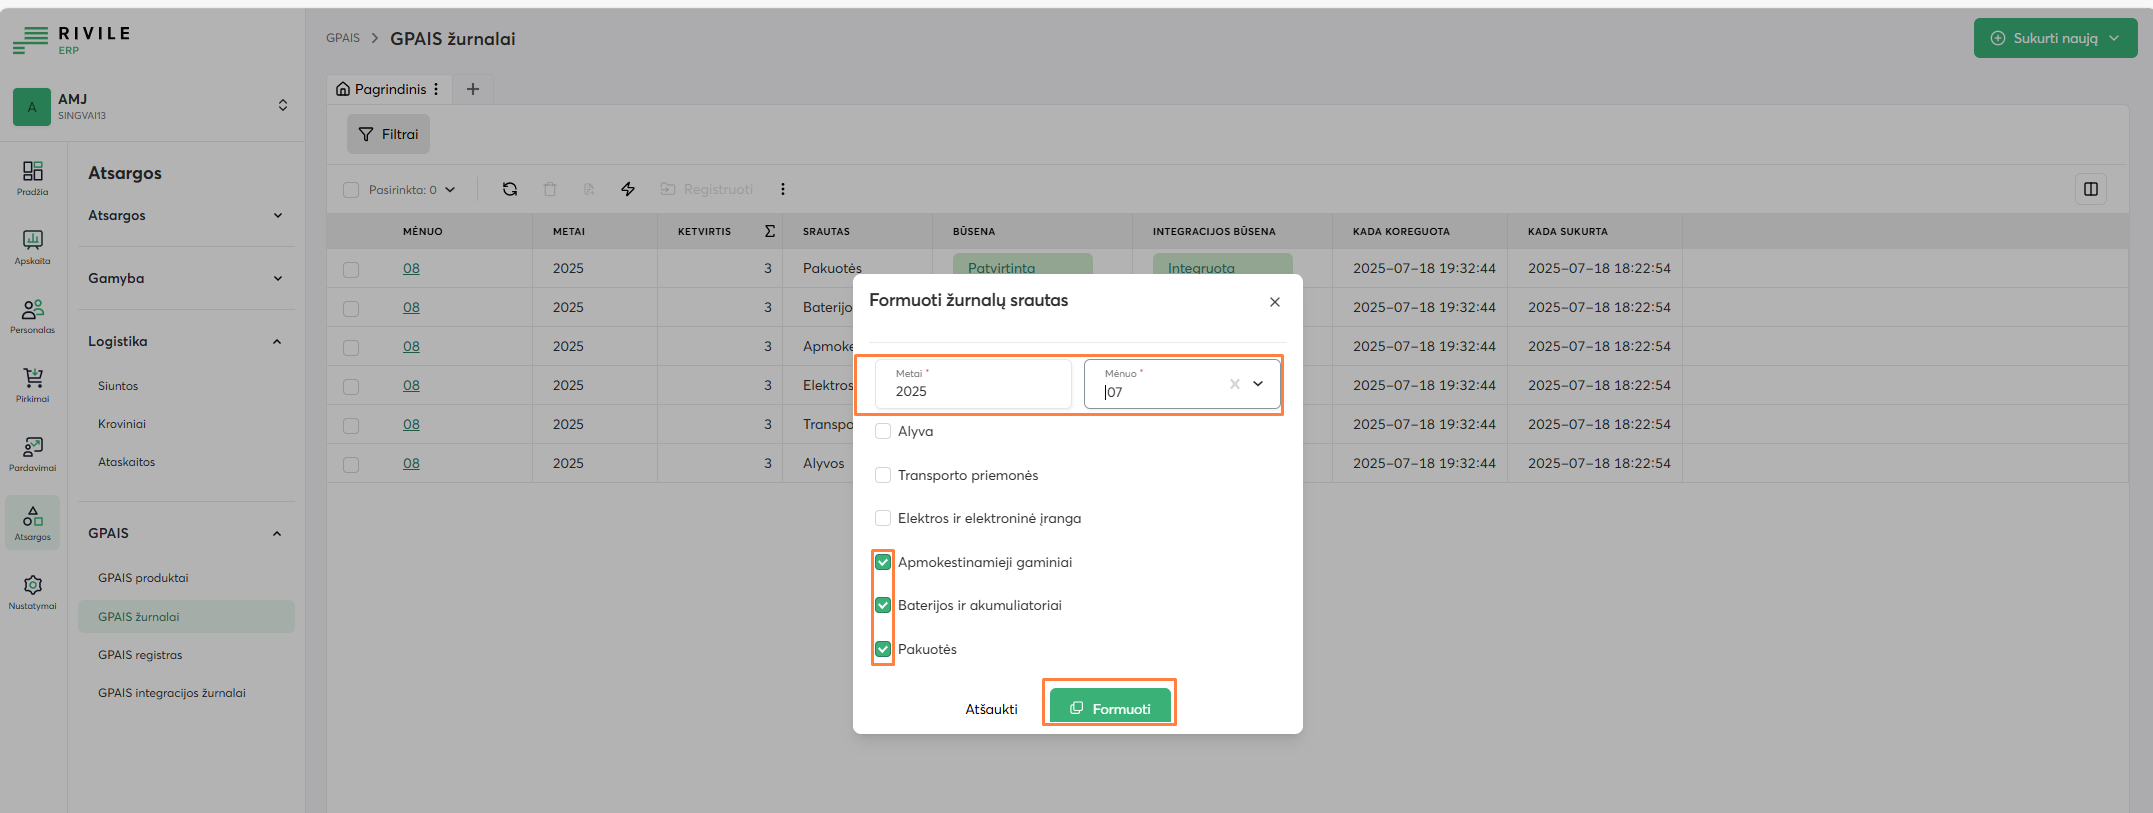Click the refresh icon in table toolbar
2153x813 pixels.
point(510,189)
